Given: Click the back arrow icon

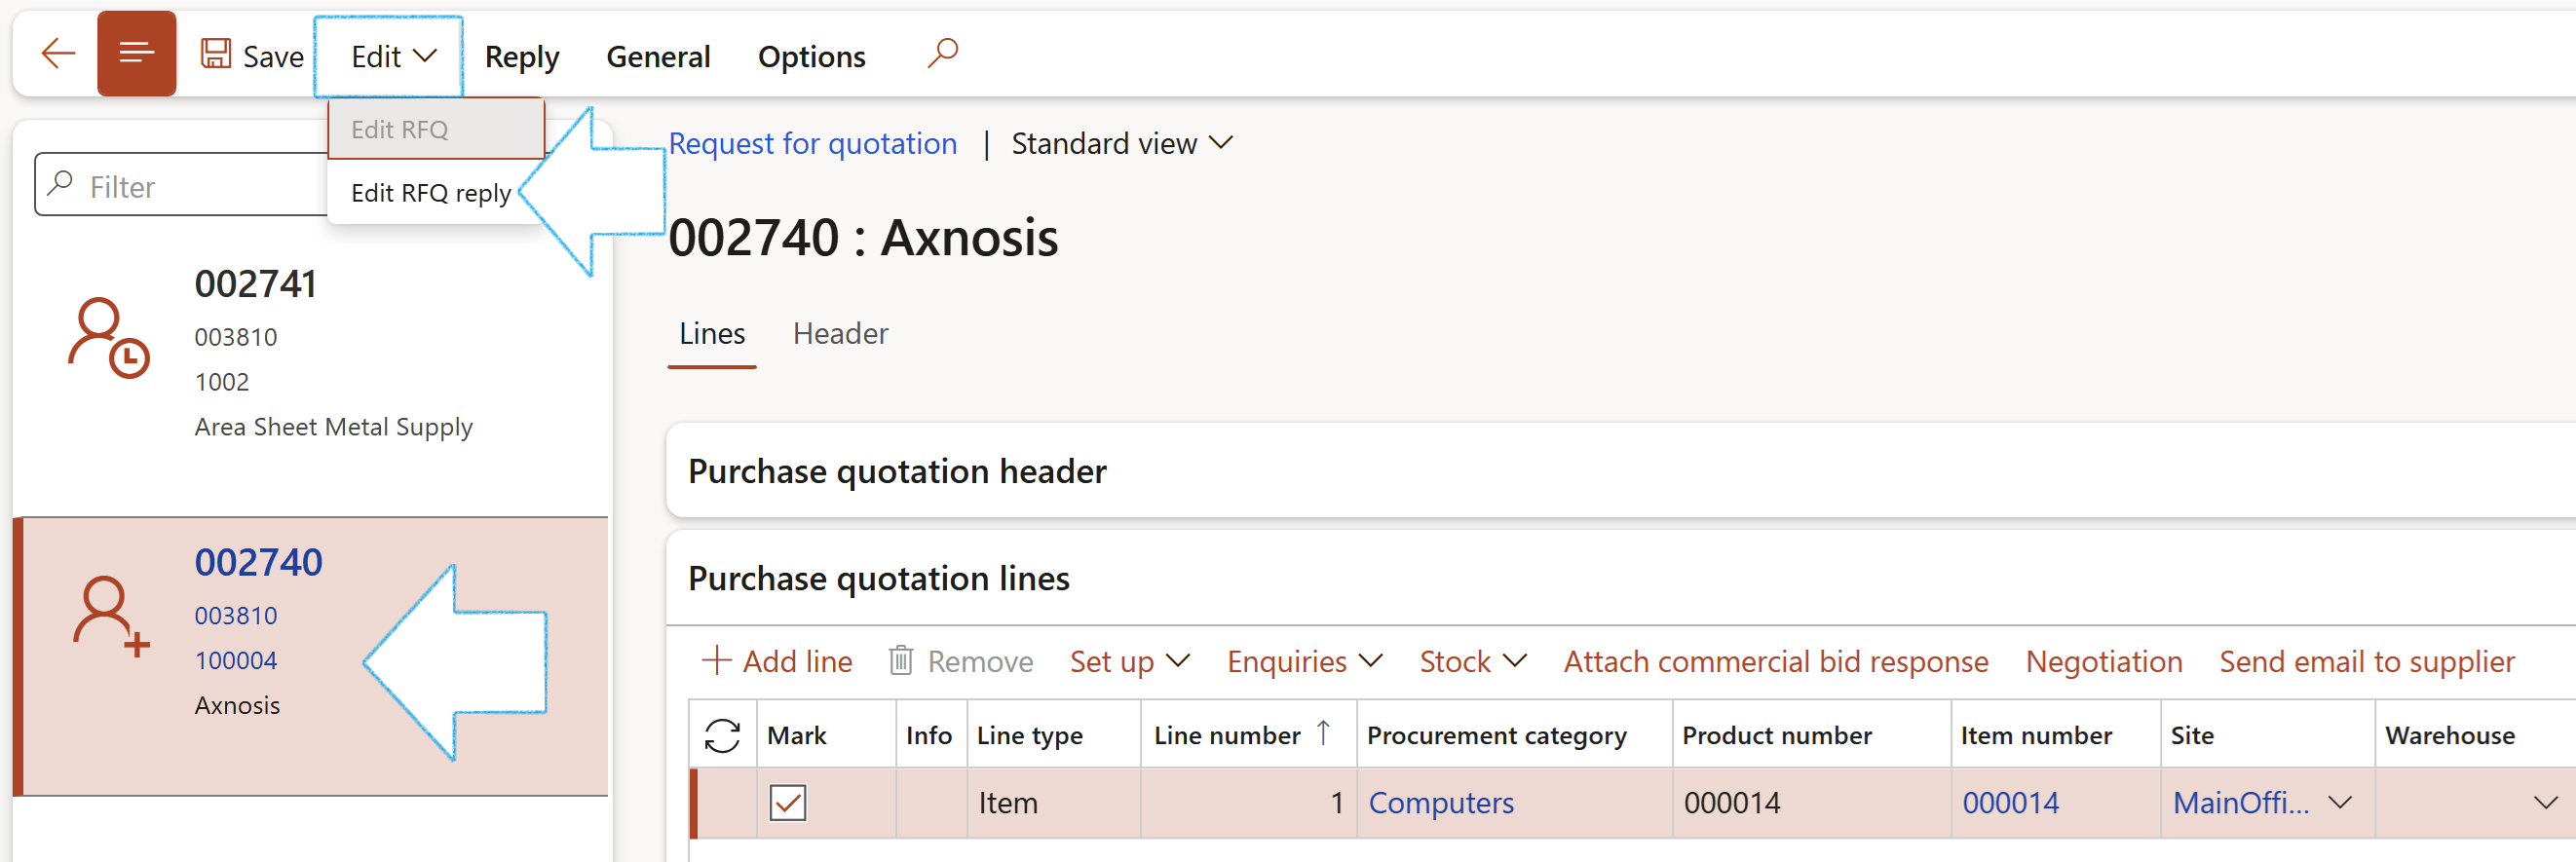Looking at the screenshot, I should coord(58,53).
